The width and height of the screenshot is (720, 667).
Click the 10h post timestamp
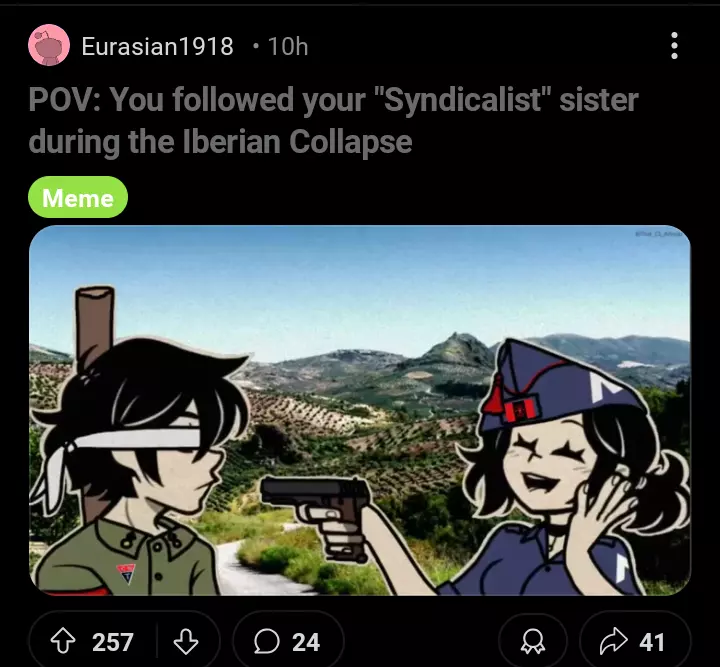click(288, 46)
